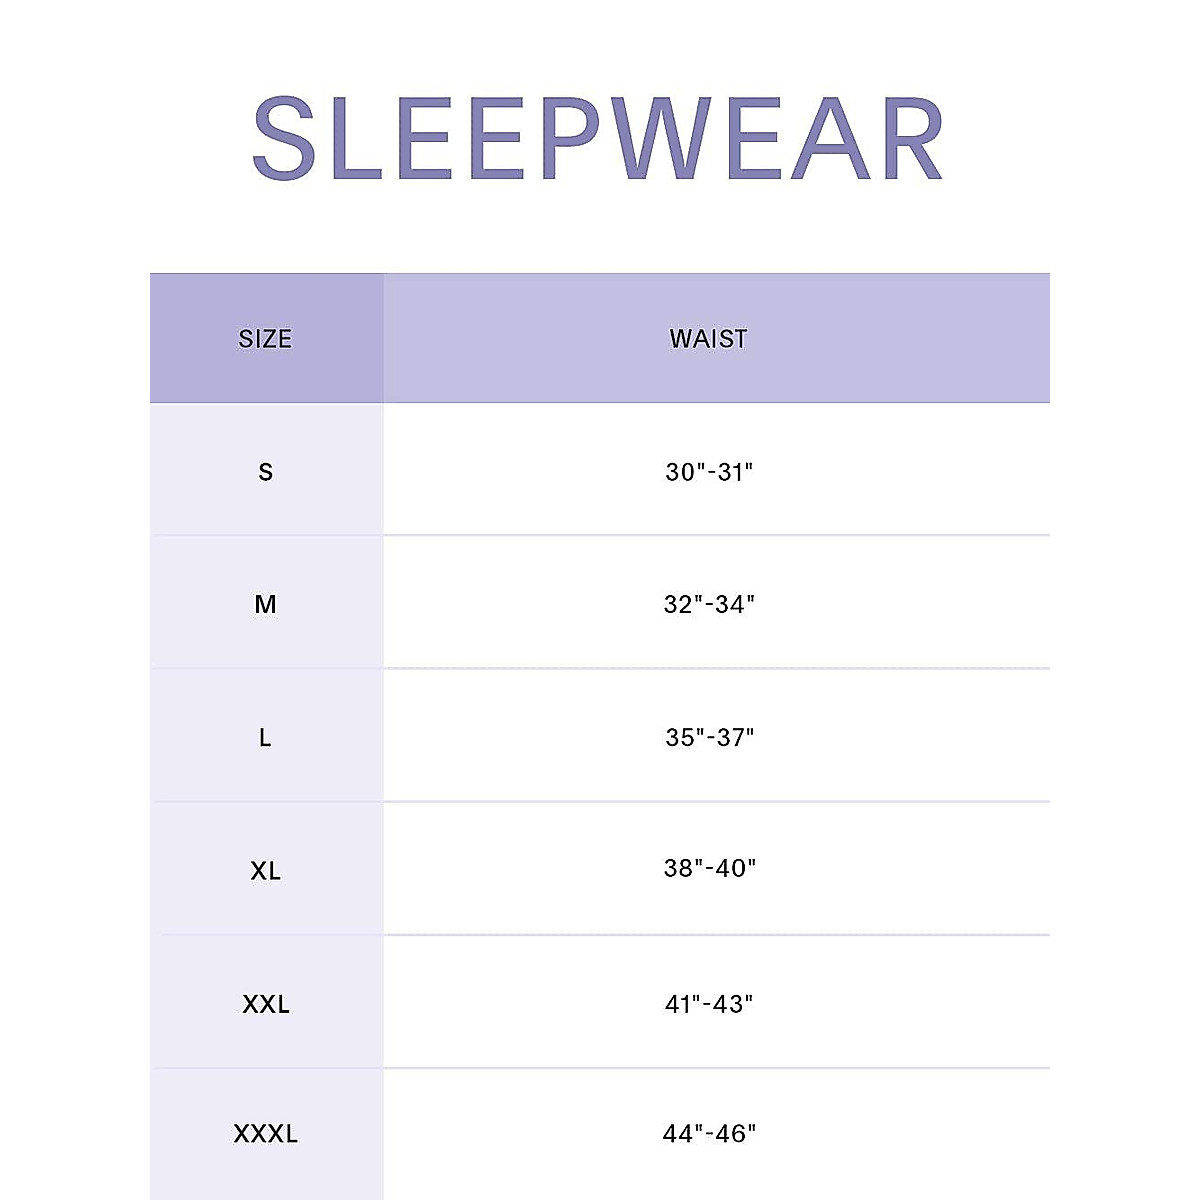
Task: Click the 38"-40" waist measurement
Action: [x=709, y=868]
